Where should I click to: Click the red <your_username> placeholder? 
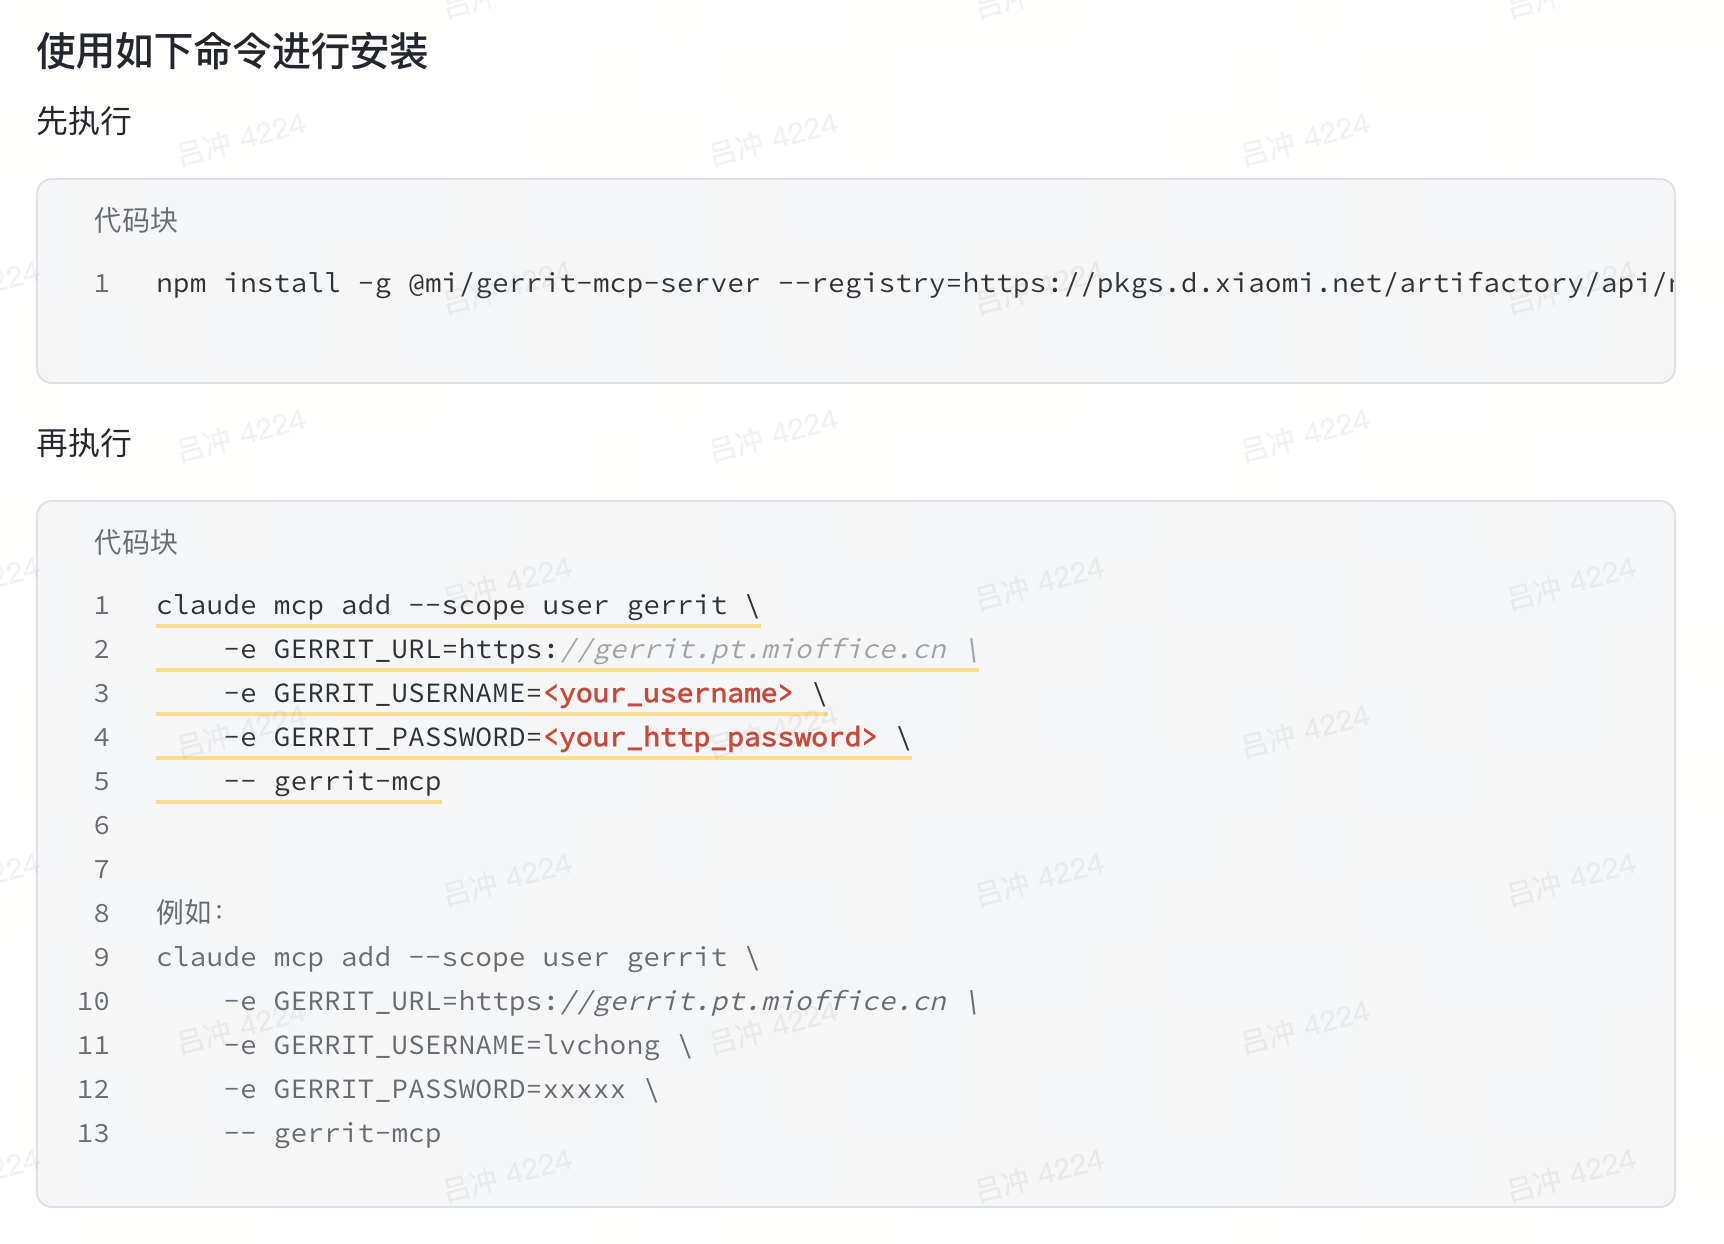coord(668,693)
